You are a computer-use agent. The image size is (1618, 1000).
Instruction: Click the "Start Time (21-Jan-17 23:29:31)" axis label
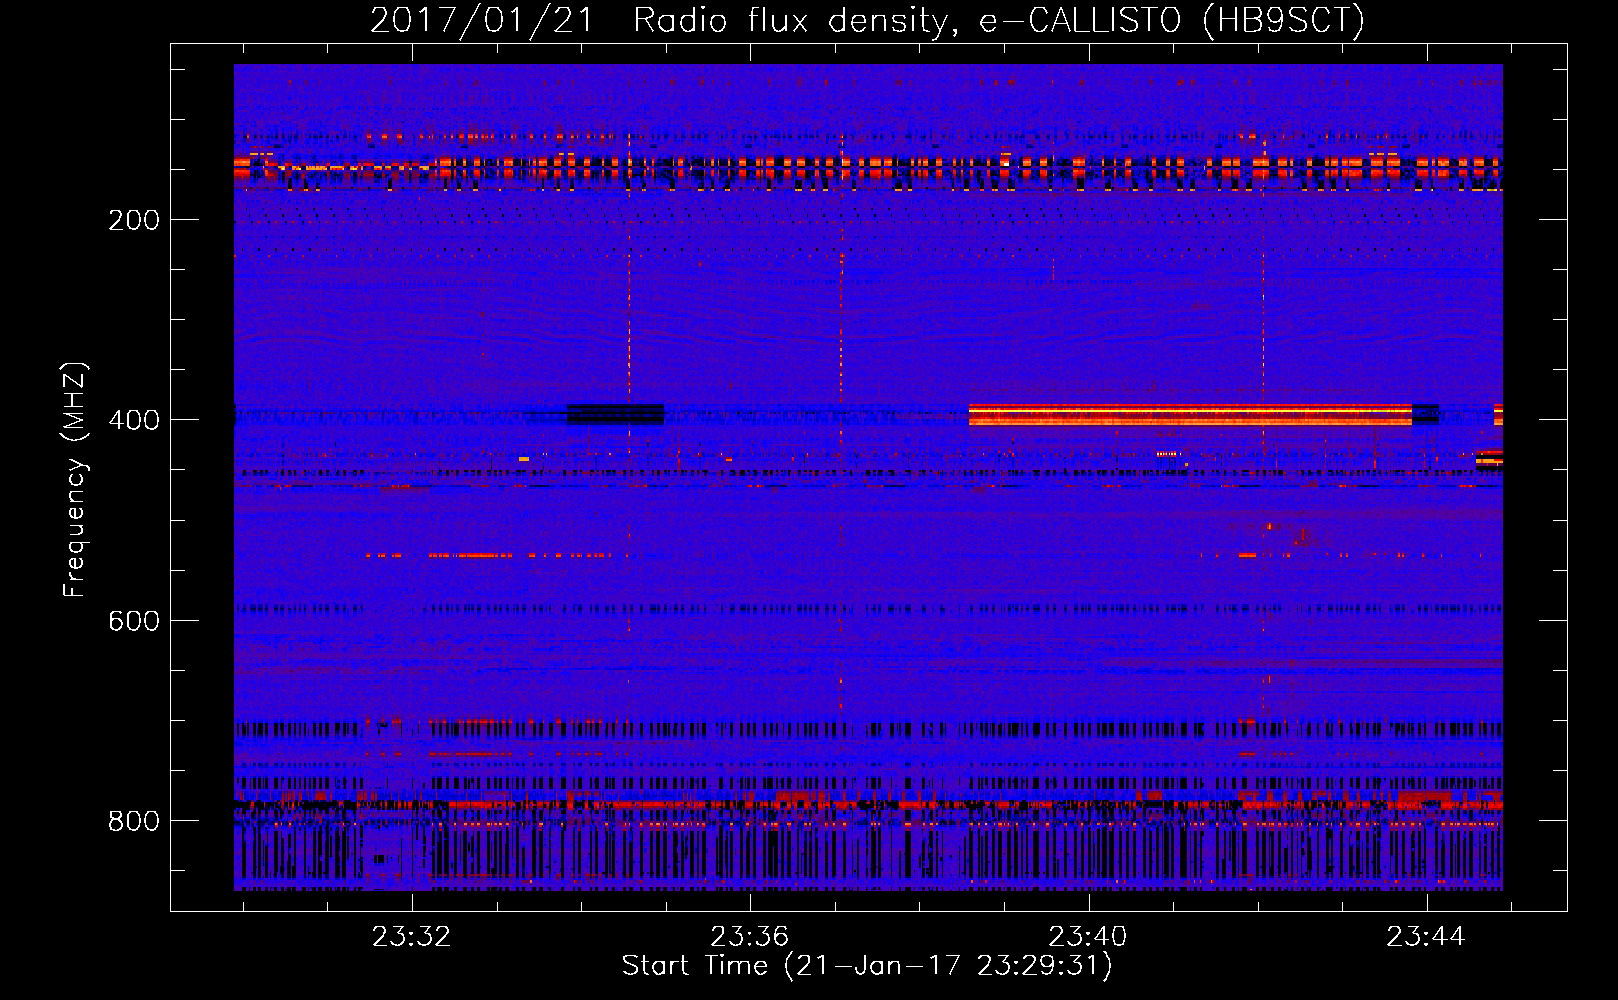[867, 966]
